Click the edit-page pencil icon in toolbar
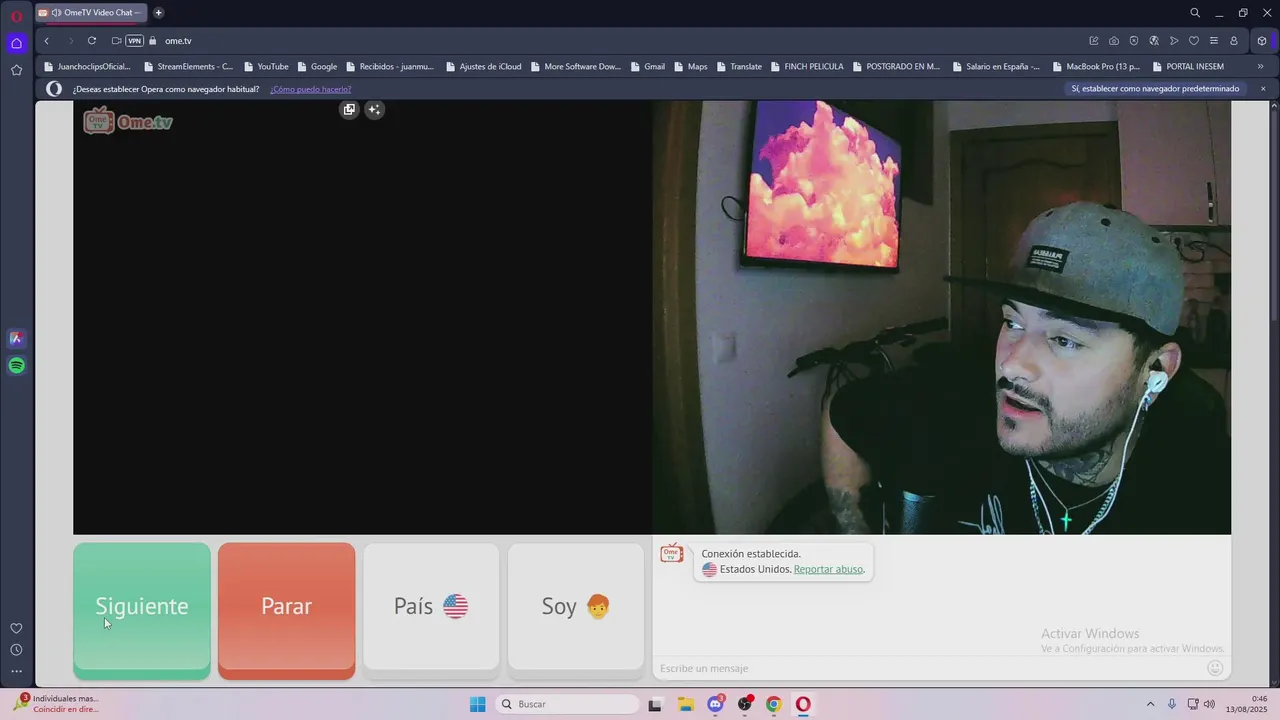Image resolution: width=1280 pixels, height=720 pixels. pyautogui.click(x=1094, y=41)
